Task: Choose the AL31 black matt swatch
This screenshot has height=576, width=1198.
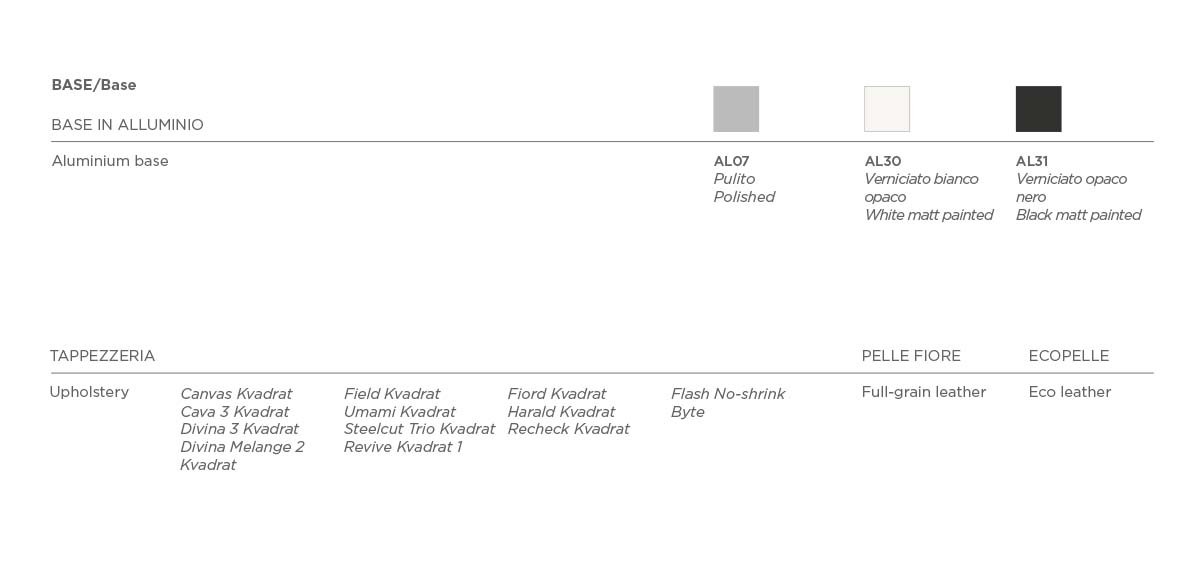Action: coord(1038,108)
